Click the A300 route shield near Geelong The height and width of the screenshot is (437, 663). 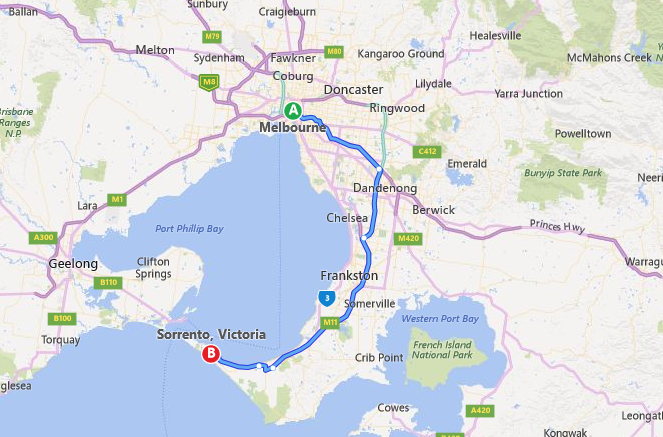tap(43, 237)
